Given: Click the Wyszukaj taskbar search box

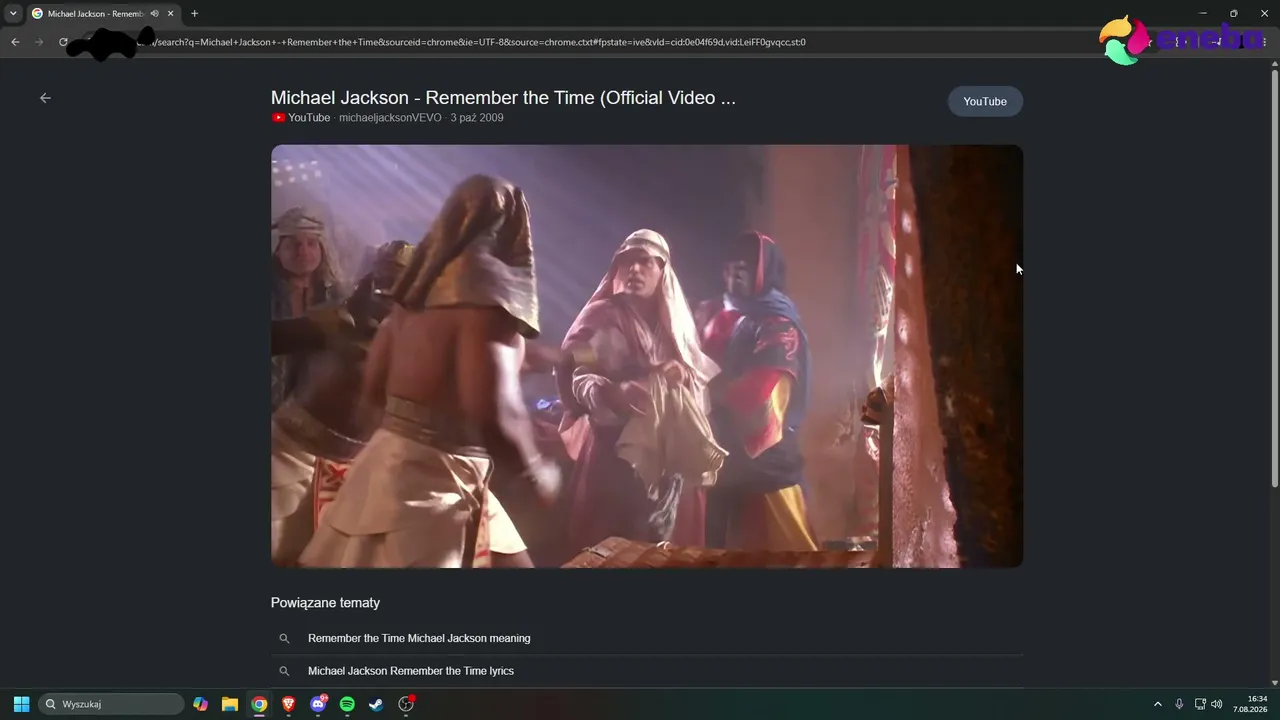Looking at the screenshot, I should 111,704.
